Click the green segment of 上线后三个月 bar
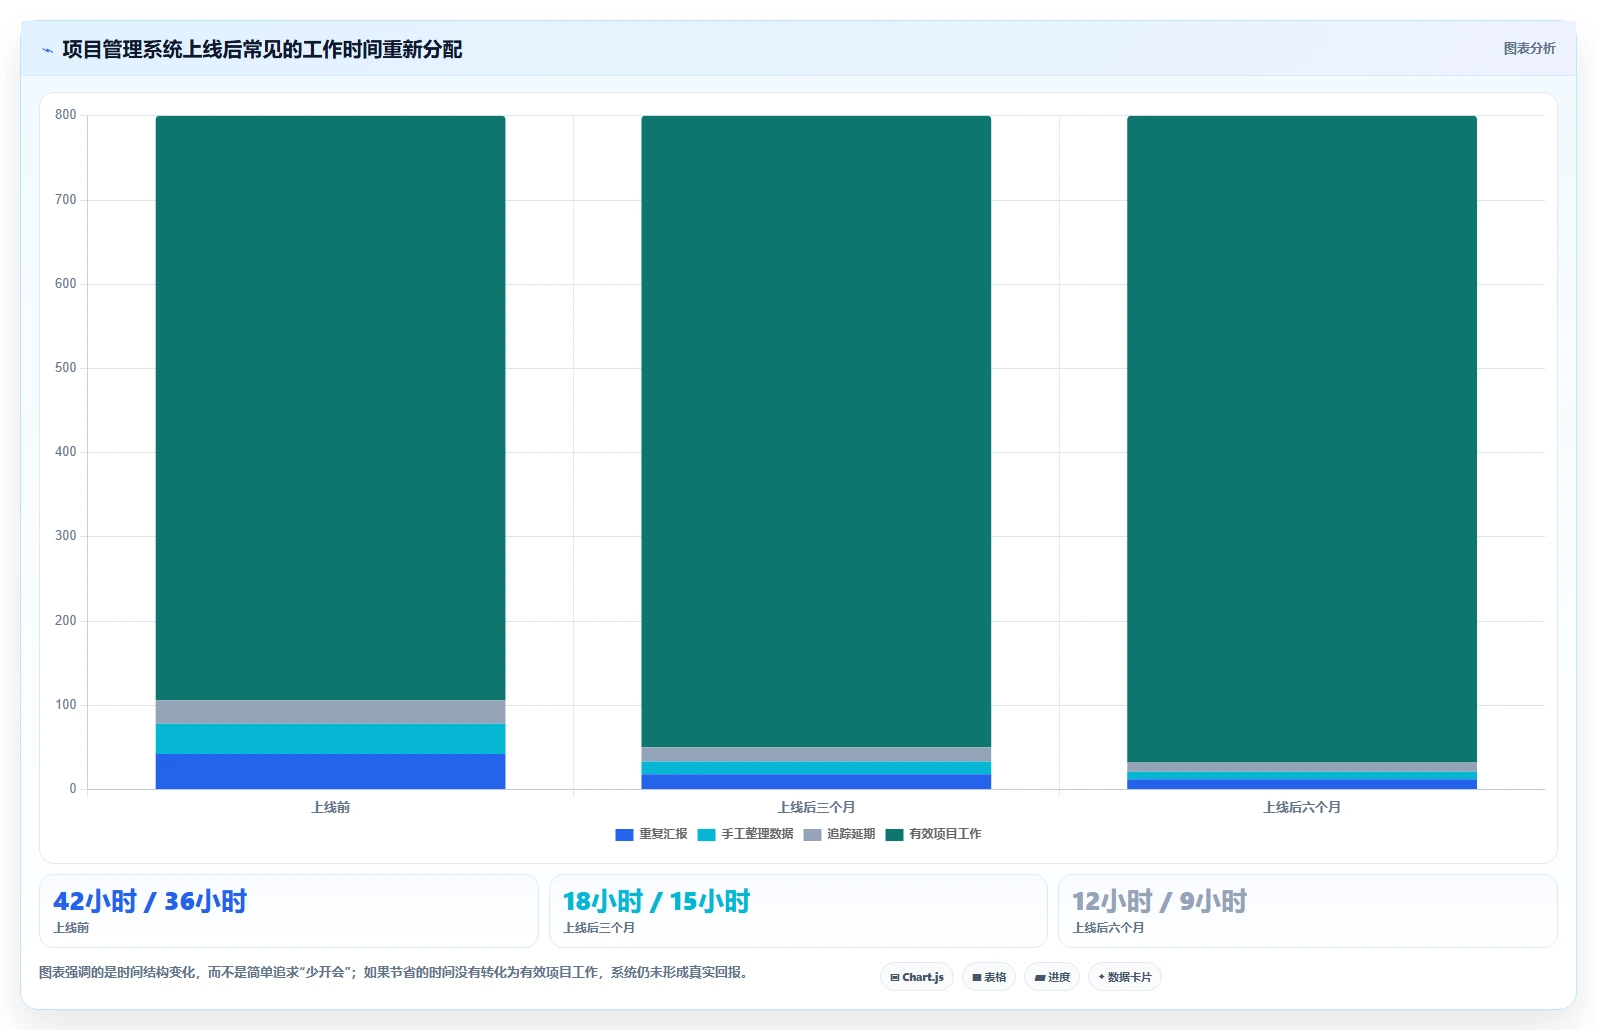The image size is (1597, 1030). coord(816,431)
